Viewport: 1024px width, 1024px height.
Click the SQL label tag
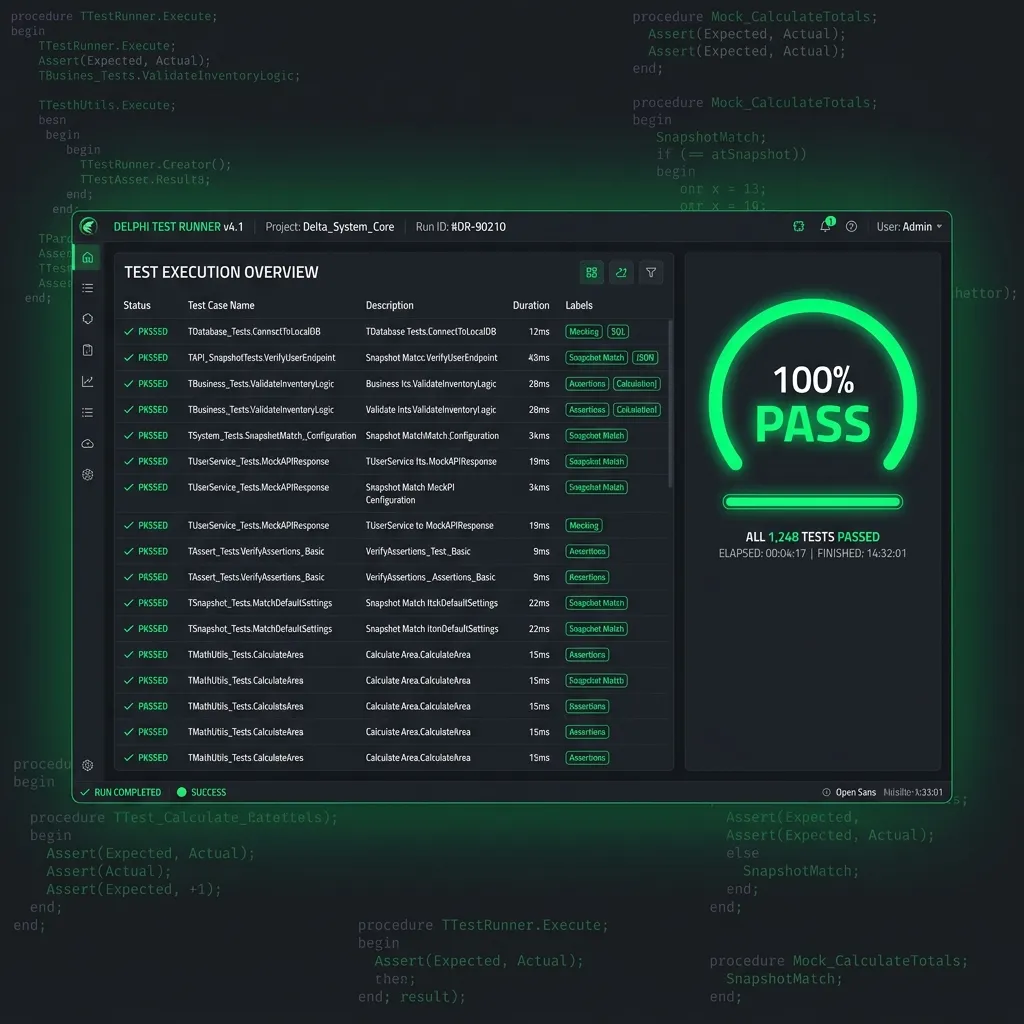coord(618,332)
